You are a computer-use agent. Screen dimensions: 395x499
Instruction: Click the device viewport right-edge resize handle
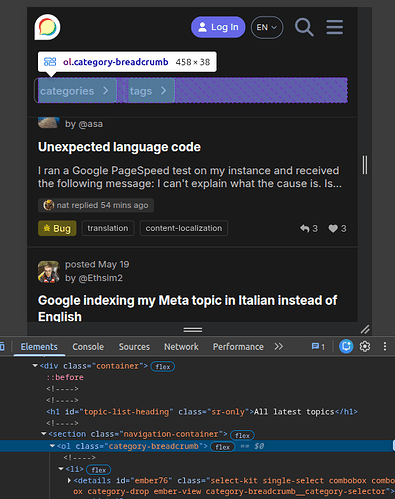(x=365, y=165)
